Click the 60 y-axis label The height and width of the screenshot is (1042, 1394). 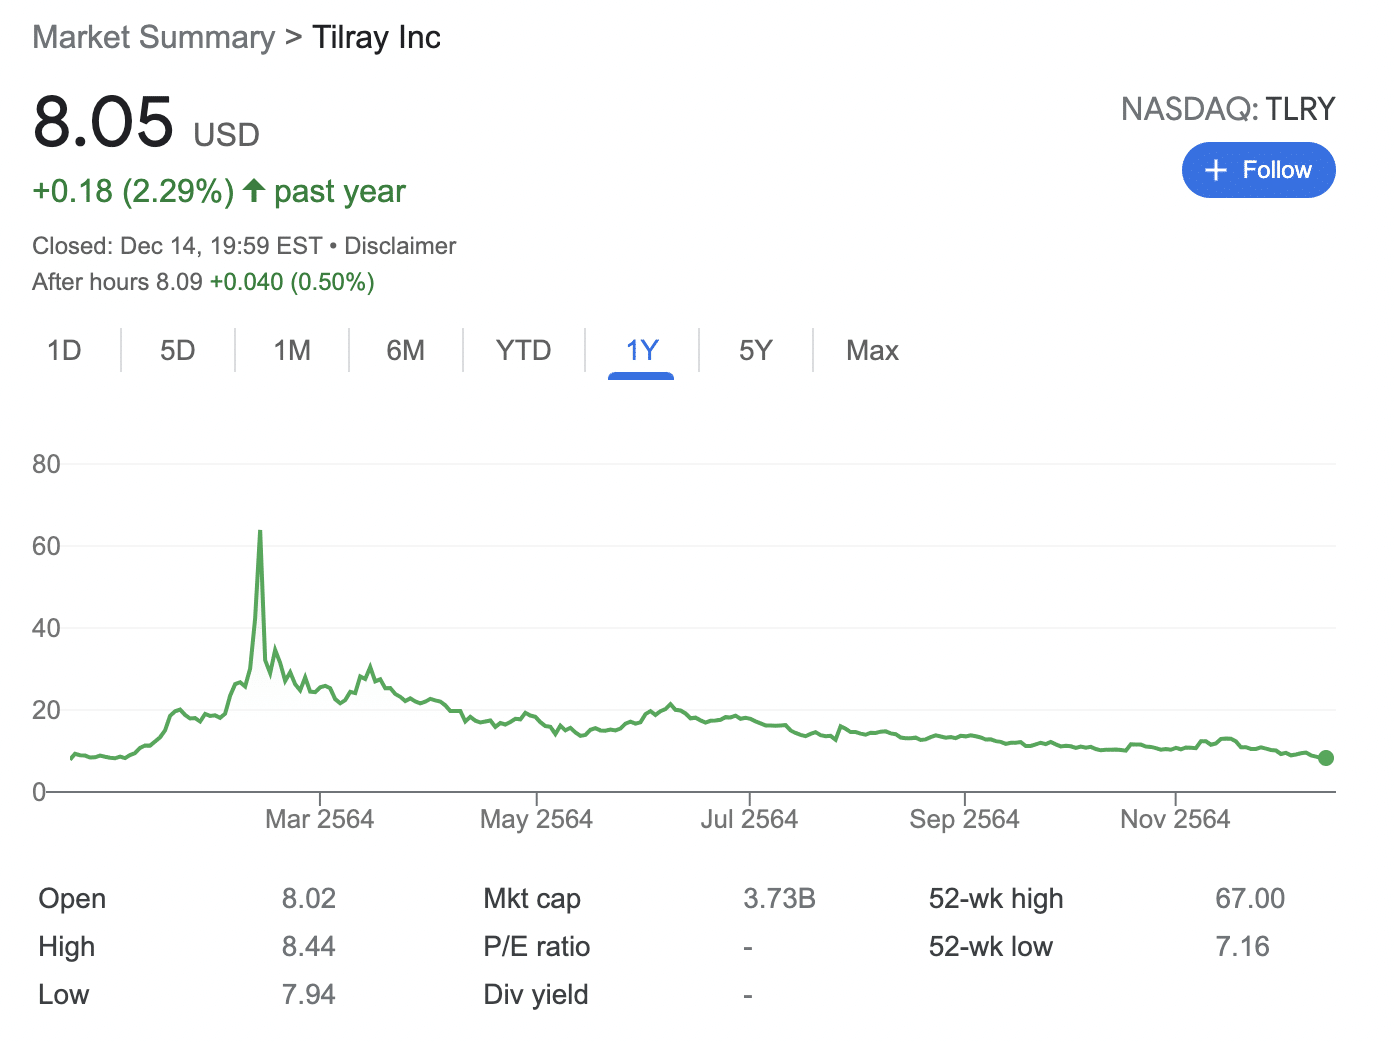(46, 546)
